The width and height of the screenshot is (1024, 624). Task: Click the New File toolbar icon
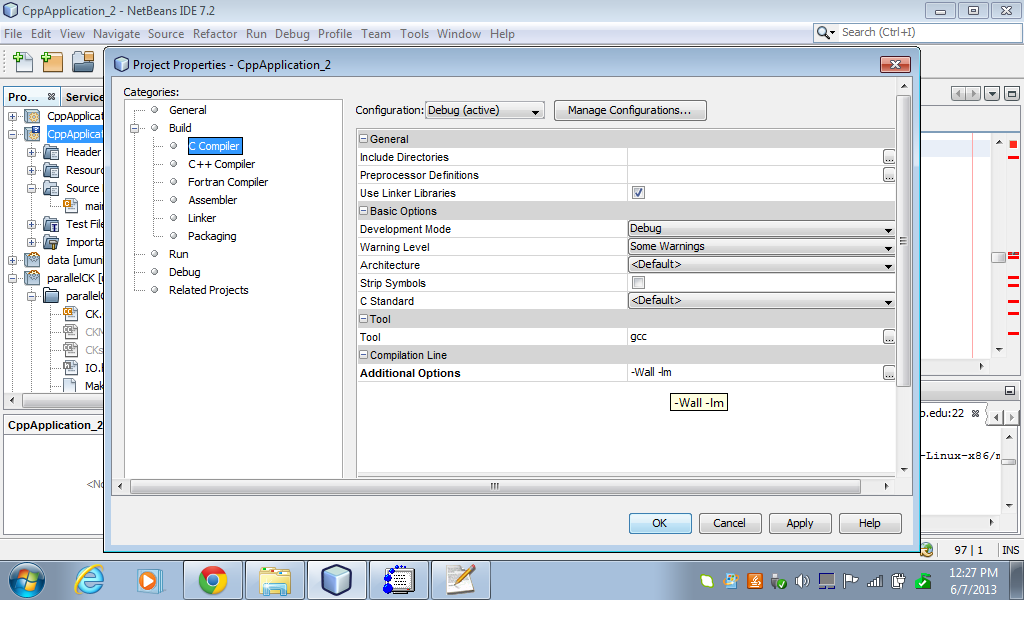[22, 62]
